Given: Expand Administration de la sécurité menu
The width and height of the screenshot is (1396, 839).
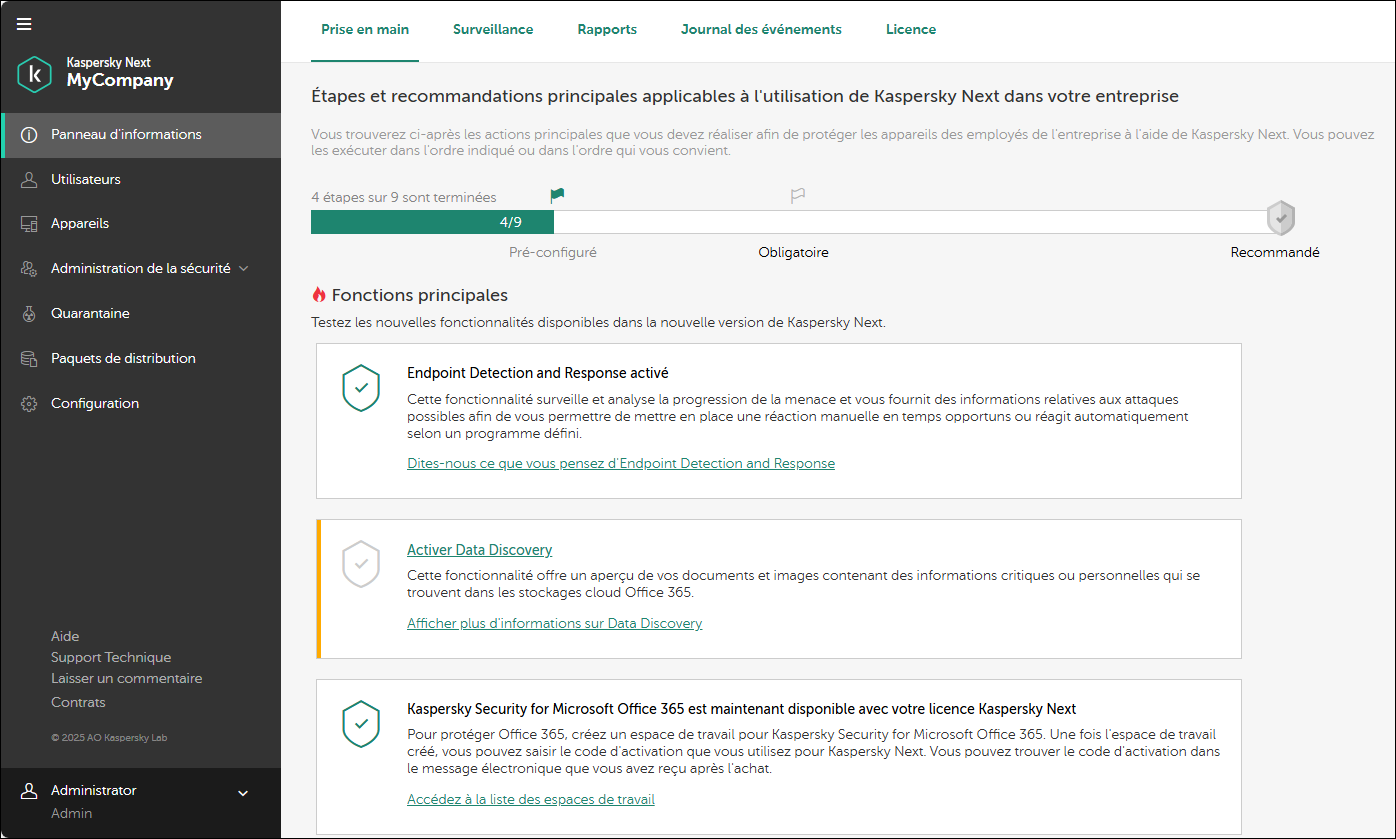Looking at the screenshot, I should (x=243, y=269).
